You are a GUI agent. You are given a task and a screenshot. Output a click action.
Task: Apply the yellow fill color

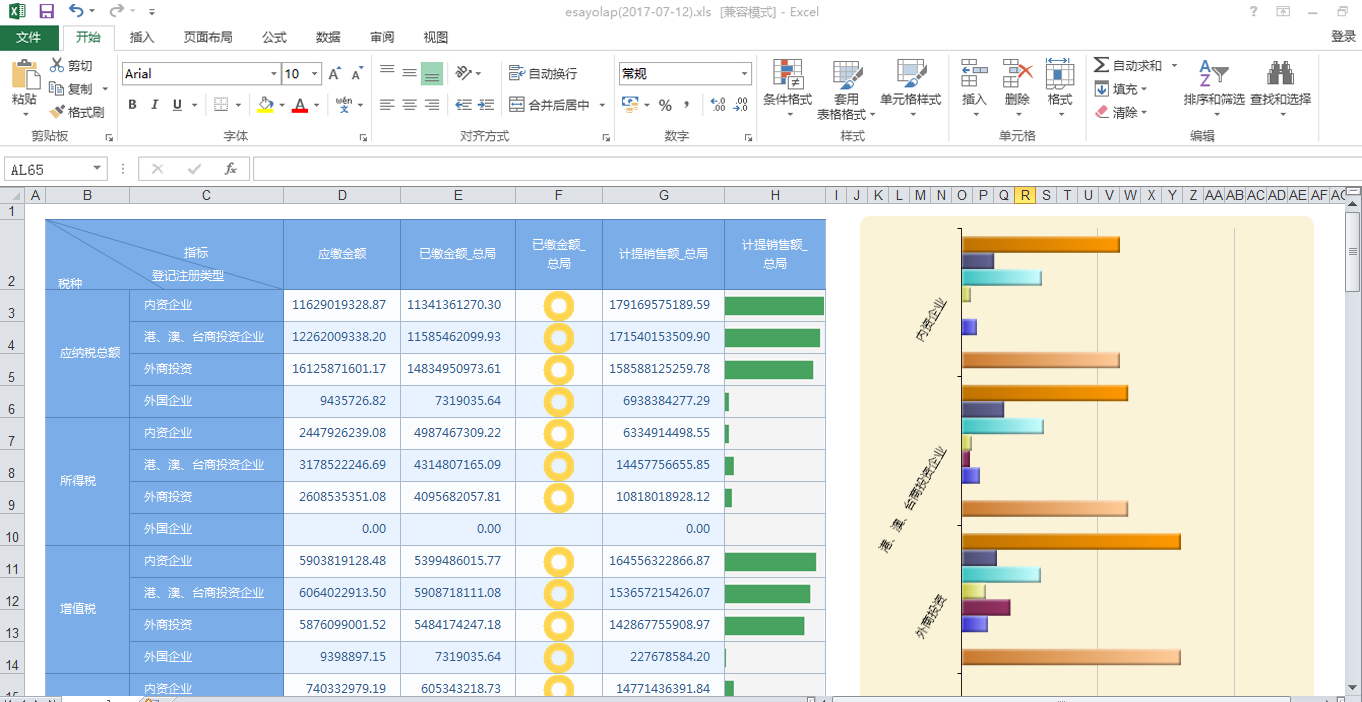point(265,105)
